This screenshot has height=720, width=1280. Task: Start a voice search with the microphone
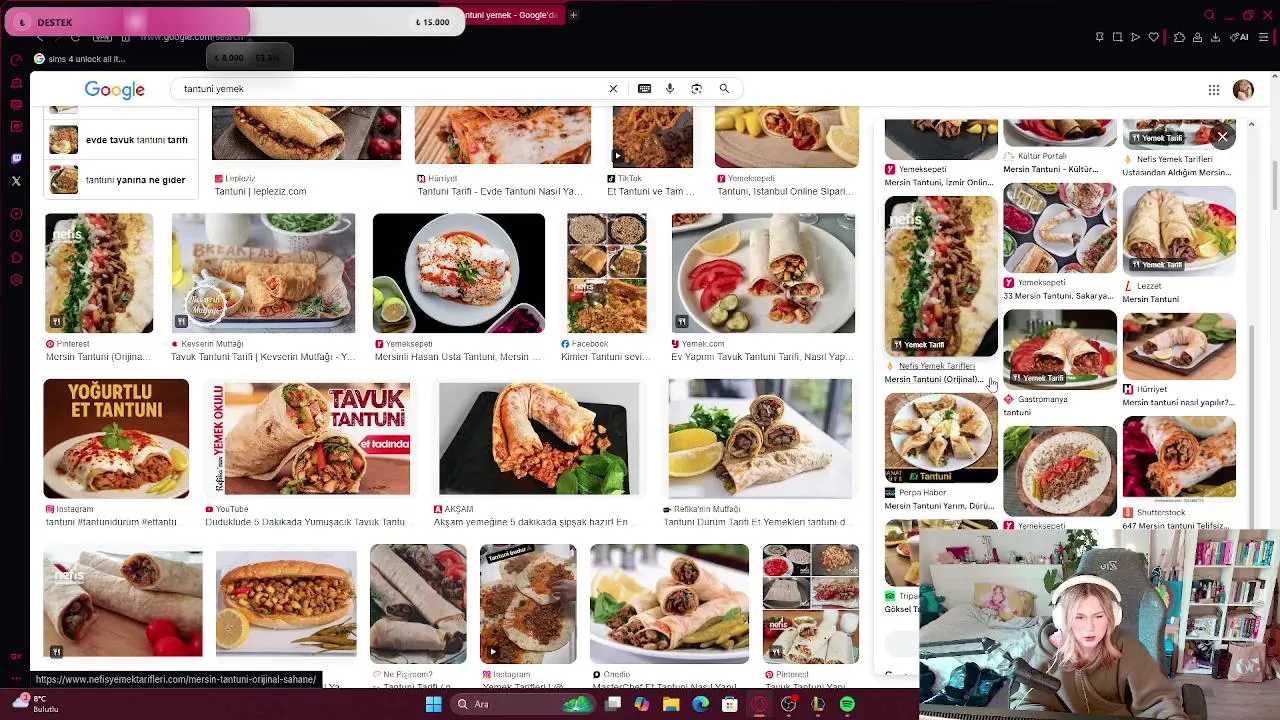point(670,89)
